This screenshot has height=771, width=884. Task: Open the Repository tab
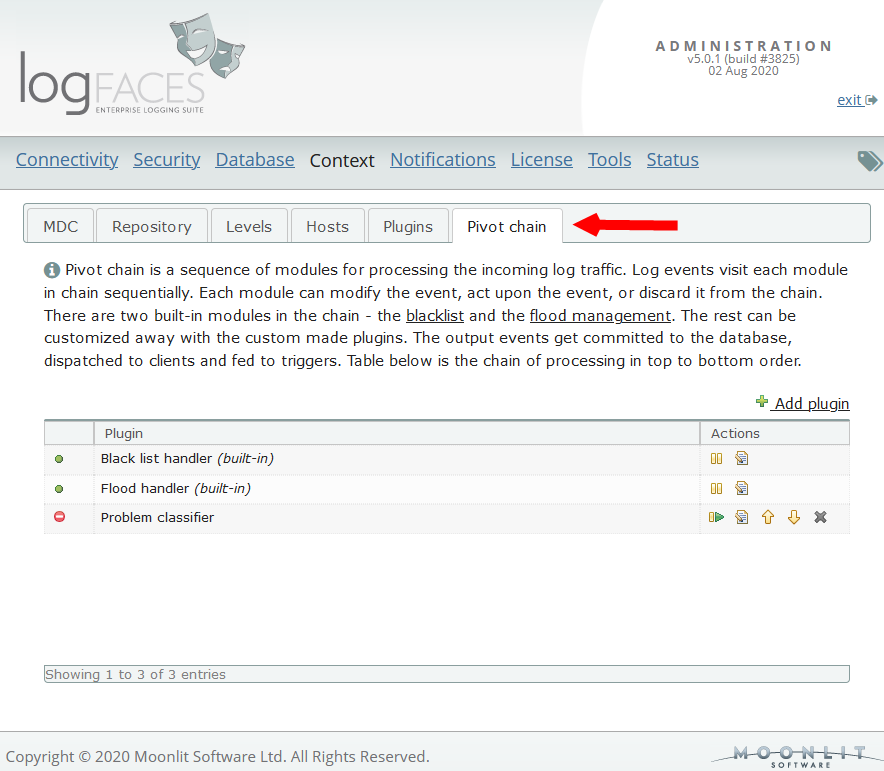[x=152, y=226]
